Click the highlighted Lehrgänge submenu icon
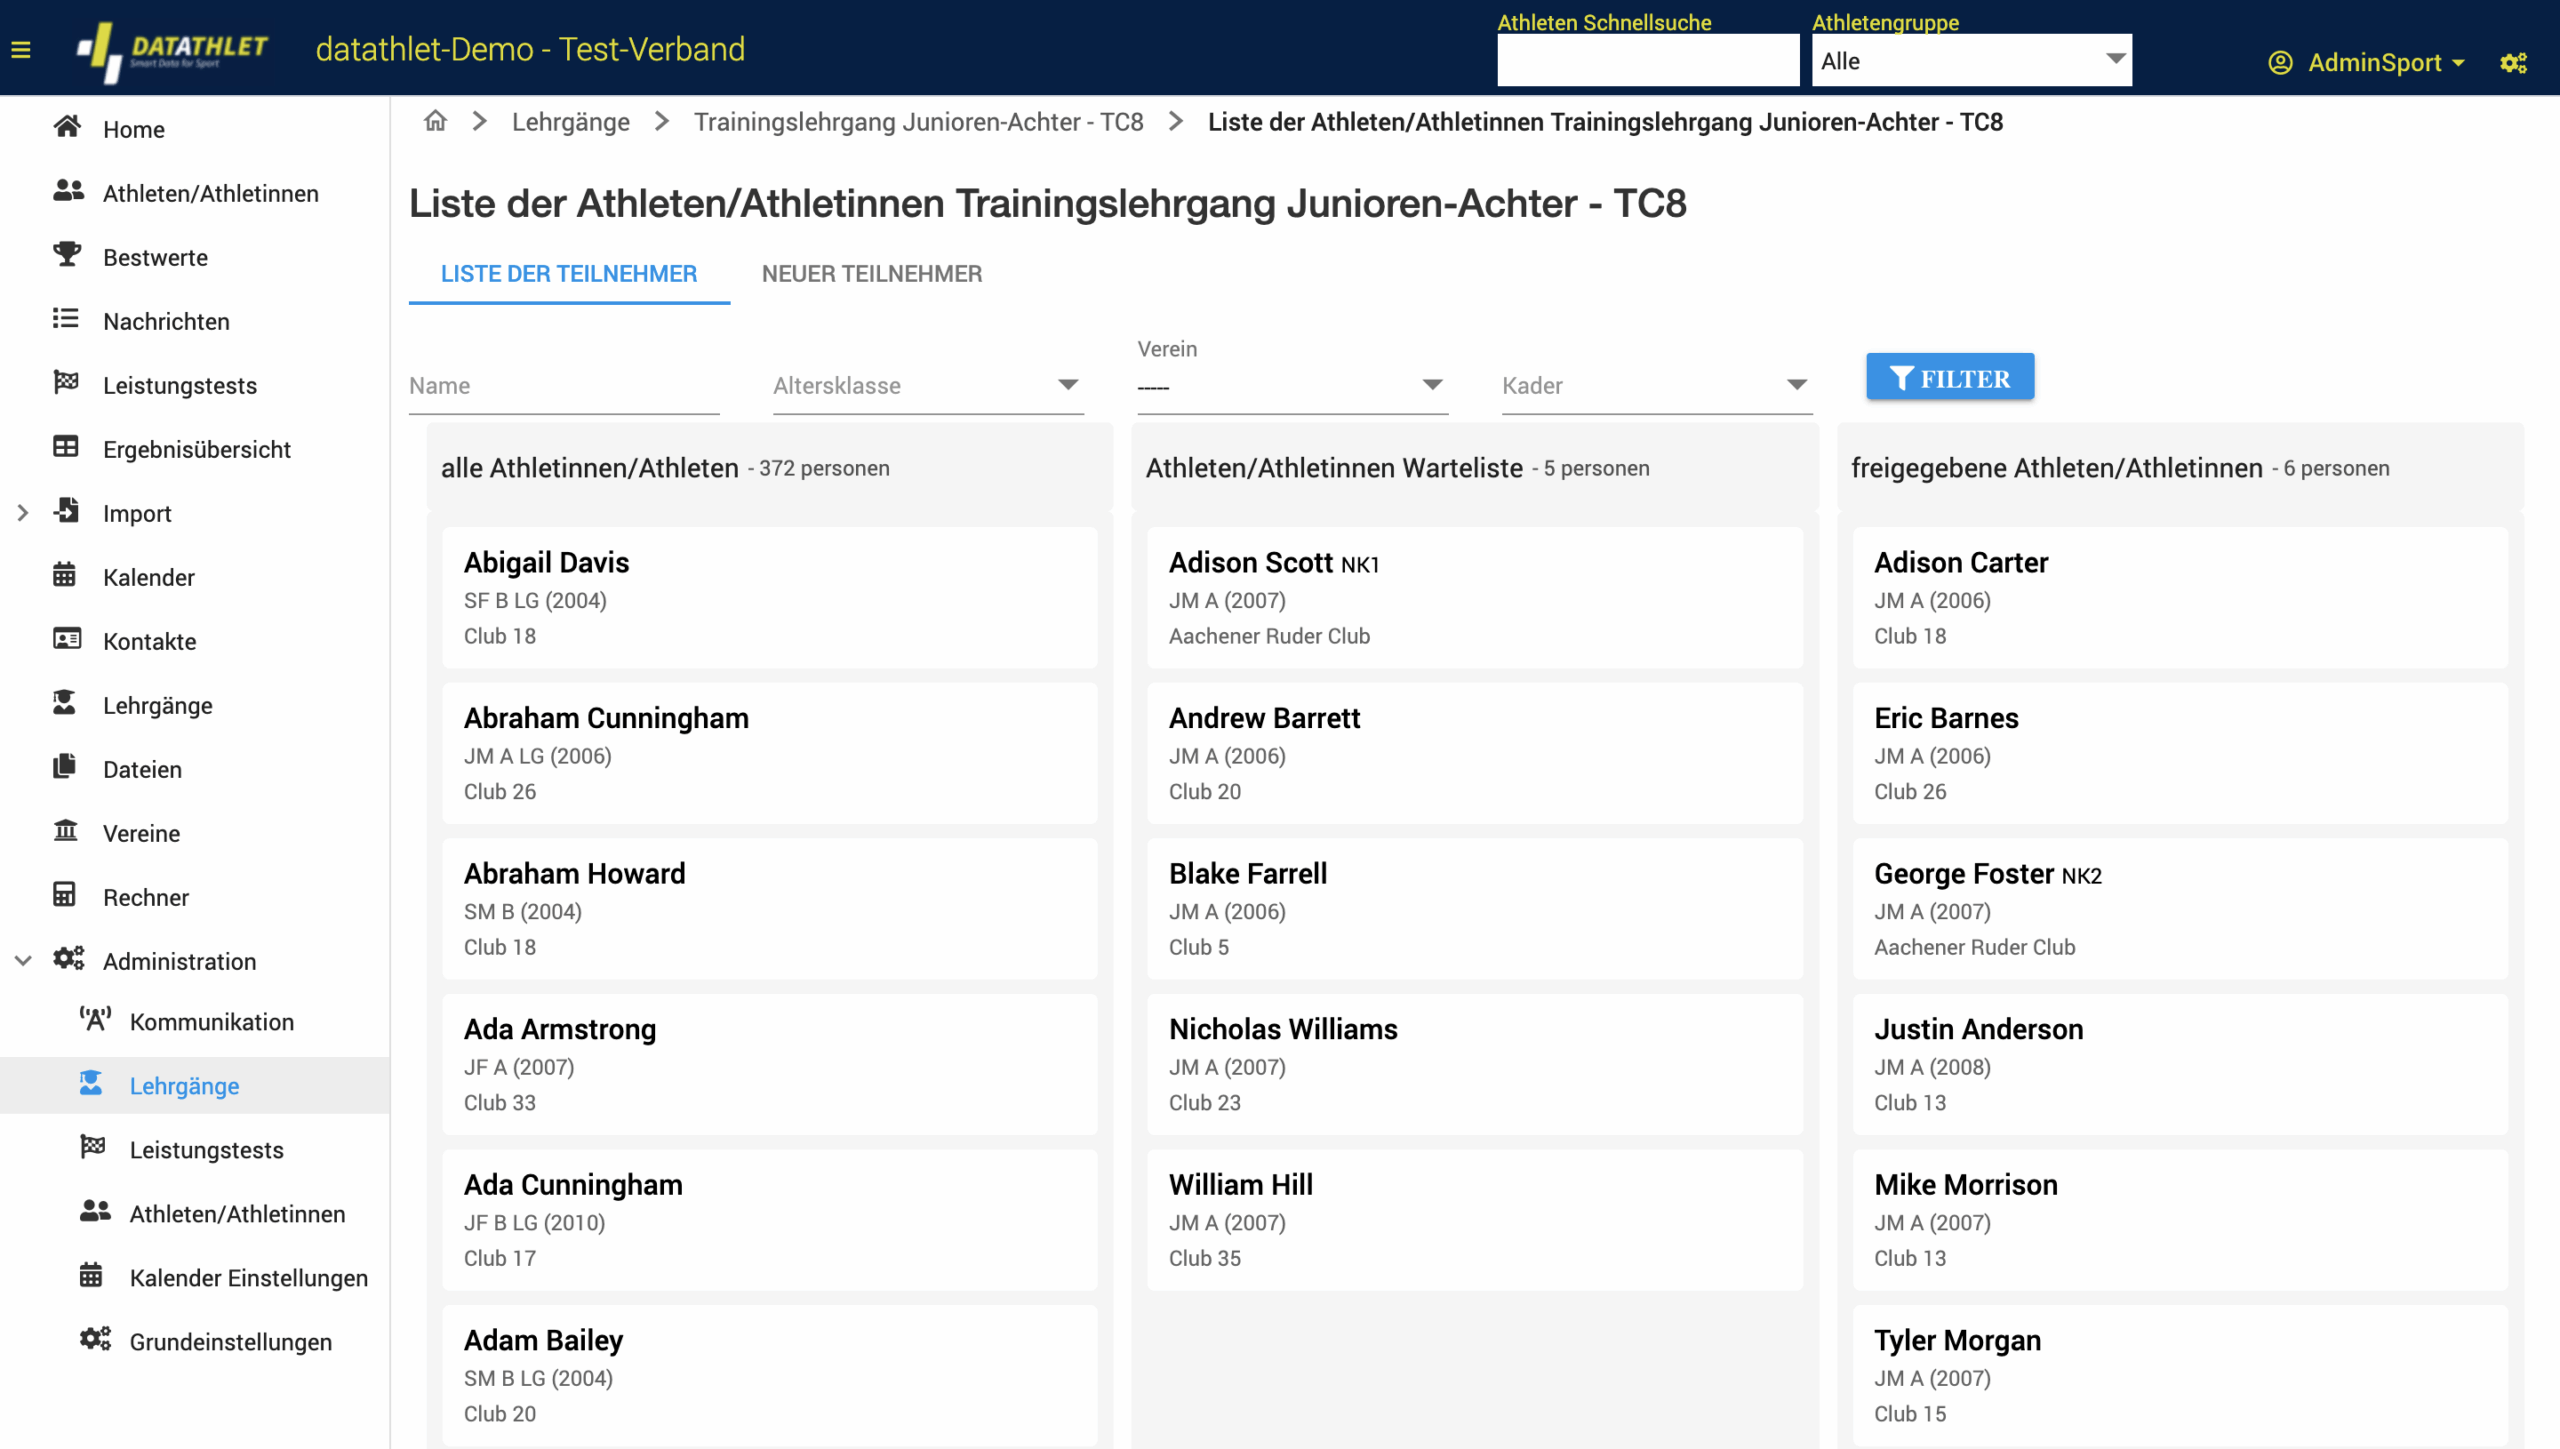The width and height of the screenshot is (2560, 1449). (91, 1084)
